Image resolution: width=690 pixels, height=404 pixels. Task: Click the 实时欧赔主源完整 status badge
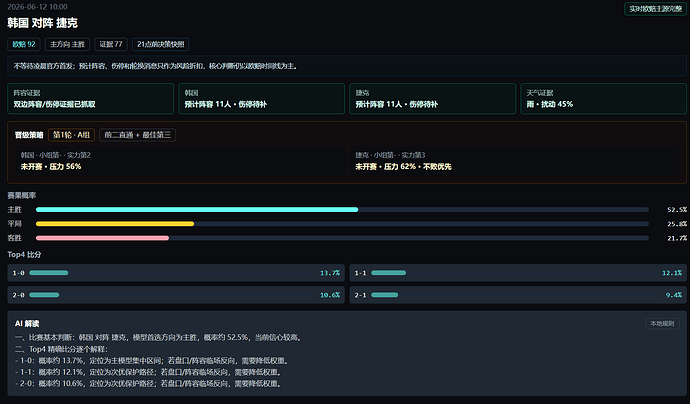(x=655, y=9)
